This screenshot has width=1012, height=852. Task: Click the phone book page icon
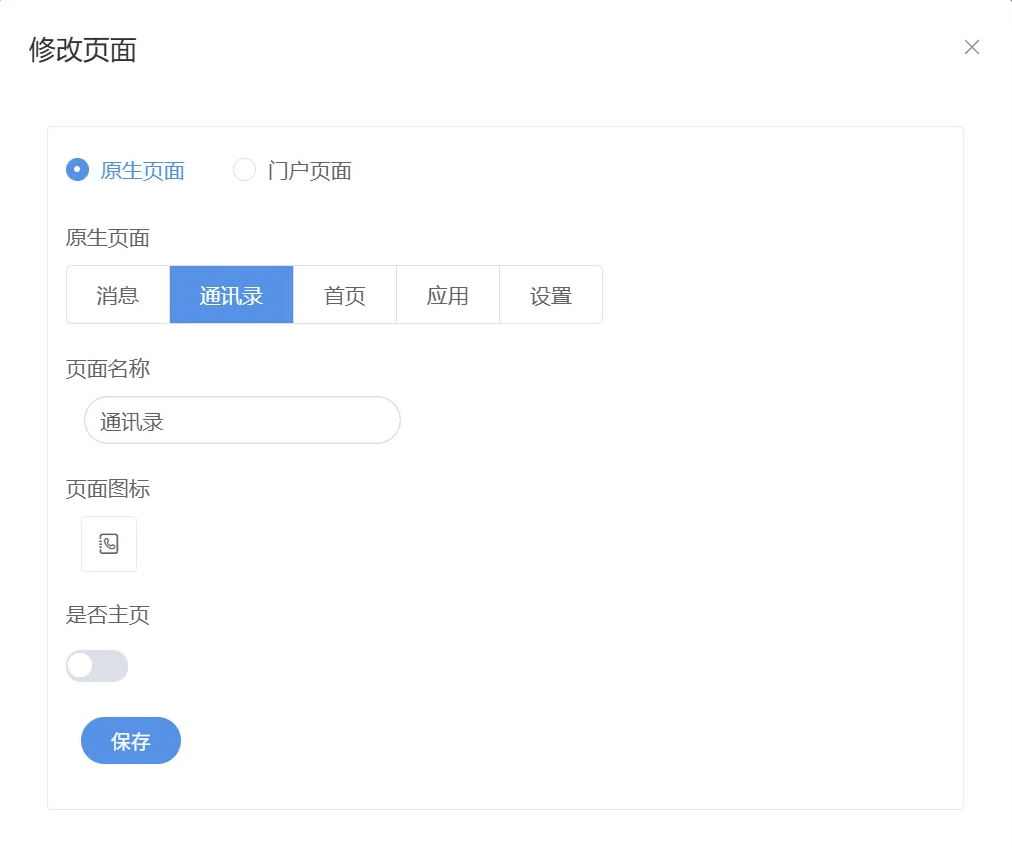pyautogui.click(x=109, y=544)
